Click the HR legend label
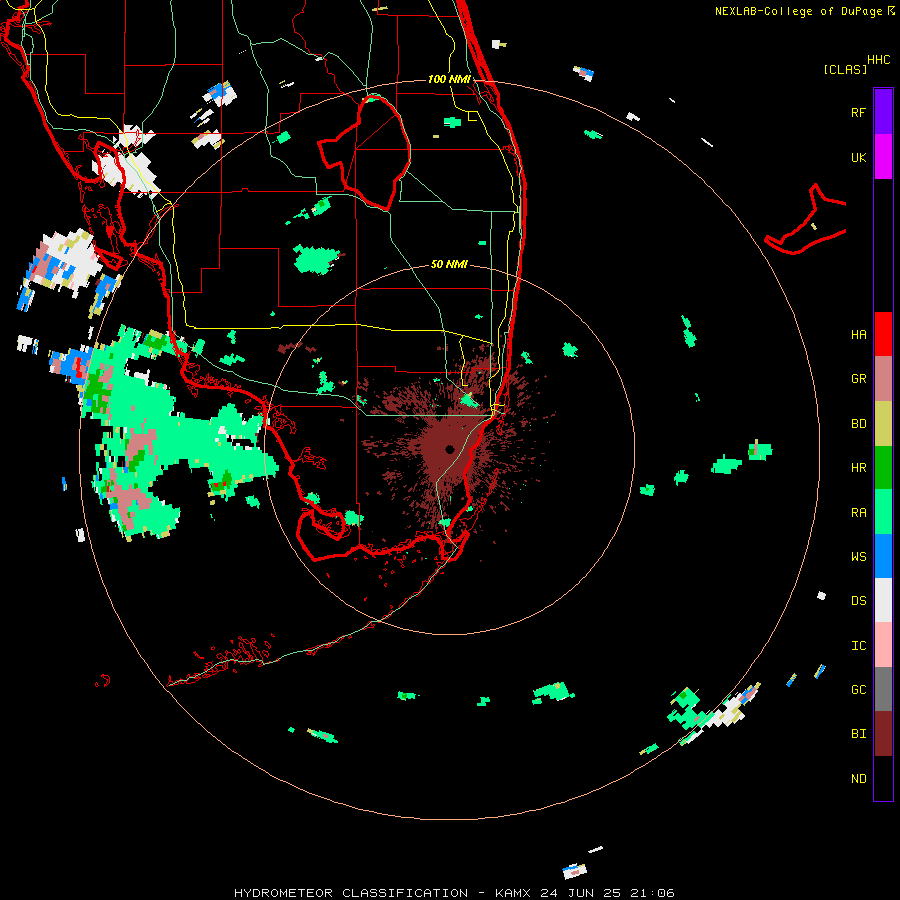Image resolution: width=900 pixels, height=900 pixels. coord(858,468)
